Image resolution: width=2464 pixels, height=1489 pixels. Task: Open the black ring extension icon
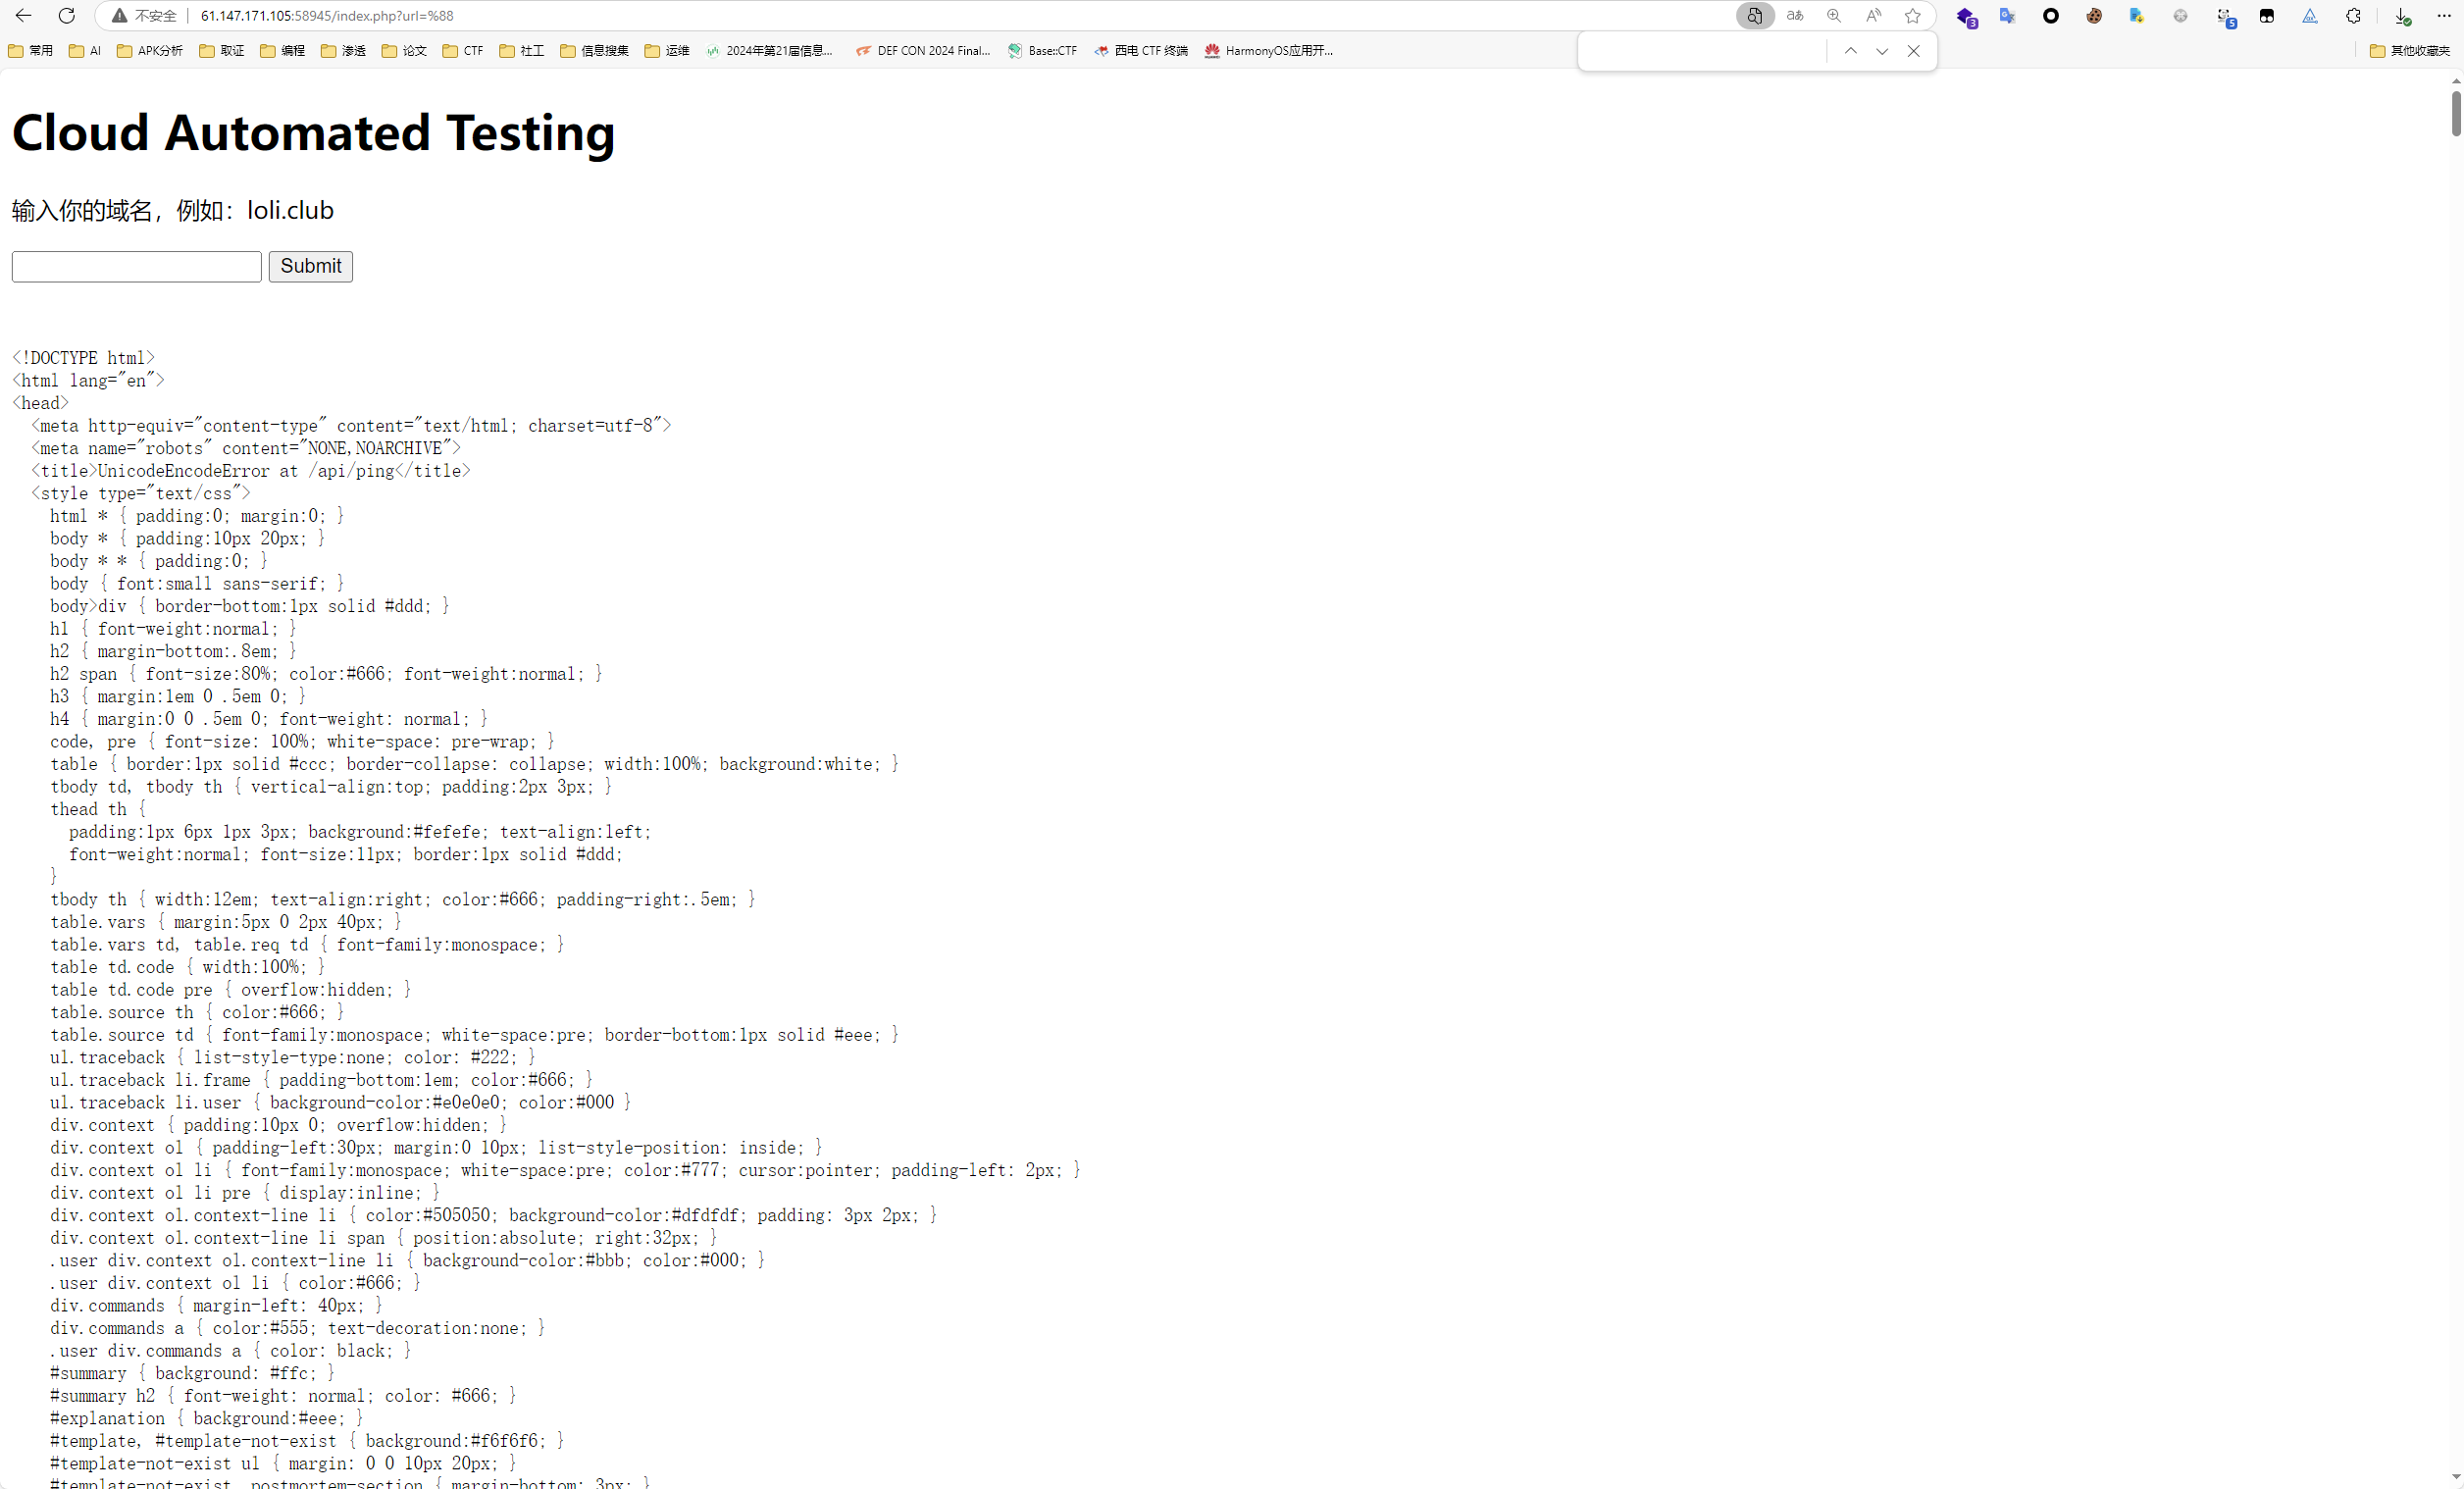2051,16
